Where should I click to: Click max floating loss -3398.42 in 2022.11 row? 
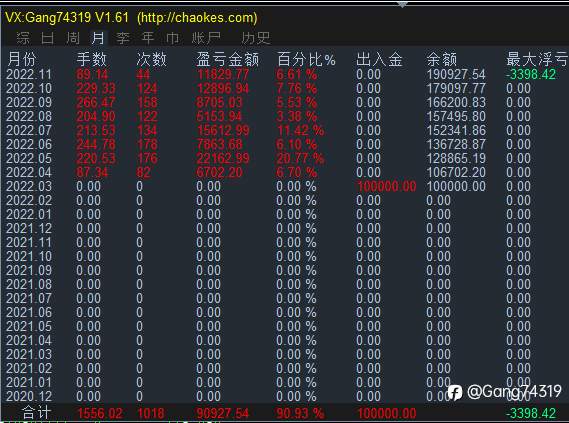pos(531,74)
